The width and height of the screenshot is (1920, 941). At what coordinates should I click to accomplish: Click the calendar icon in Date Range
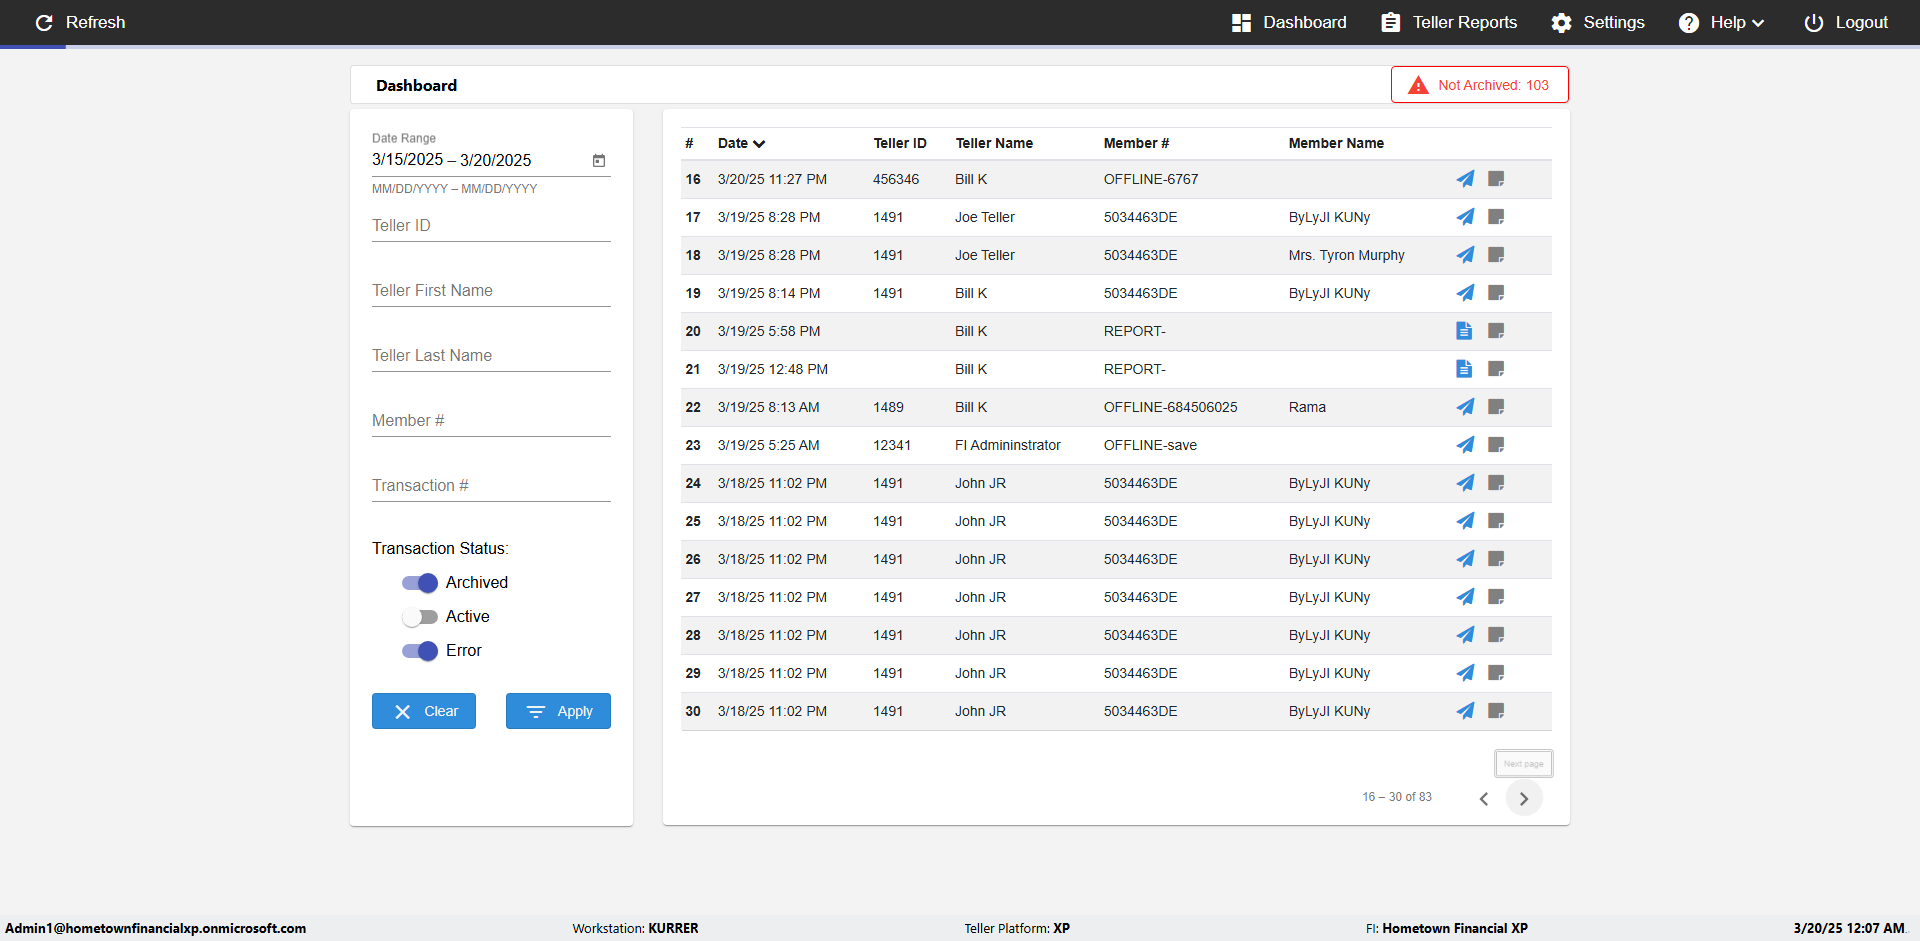click(x=599, y=160)
